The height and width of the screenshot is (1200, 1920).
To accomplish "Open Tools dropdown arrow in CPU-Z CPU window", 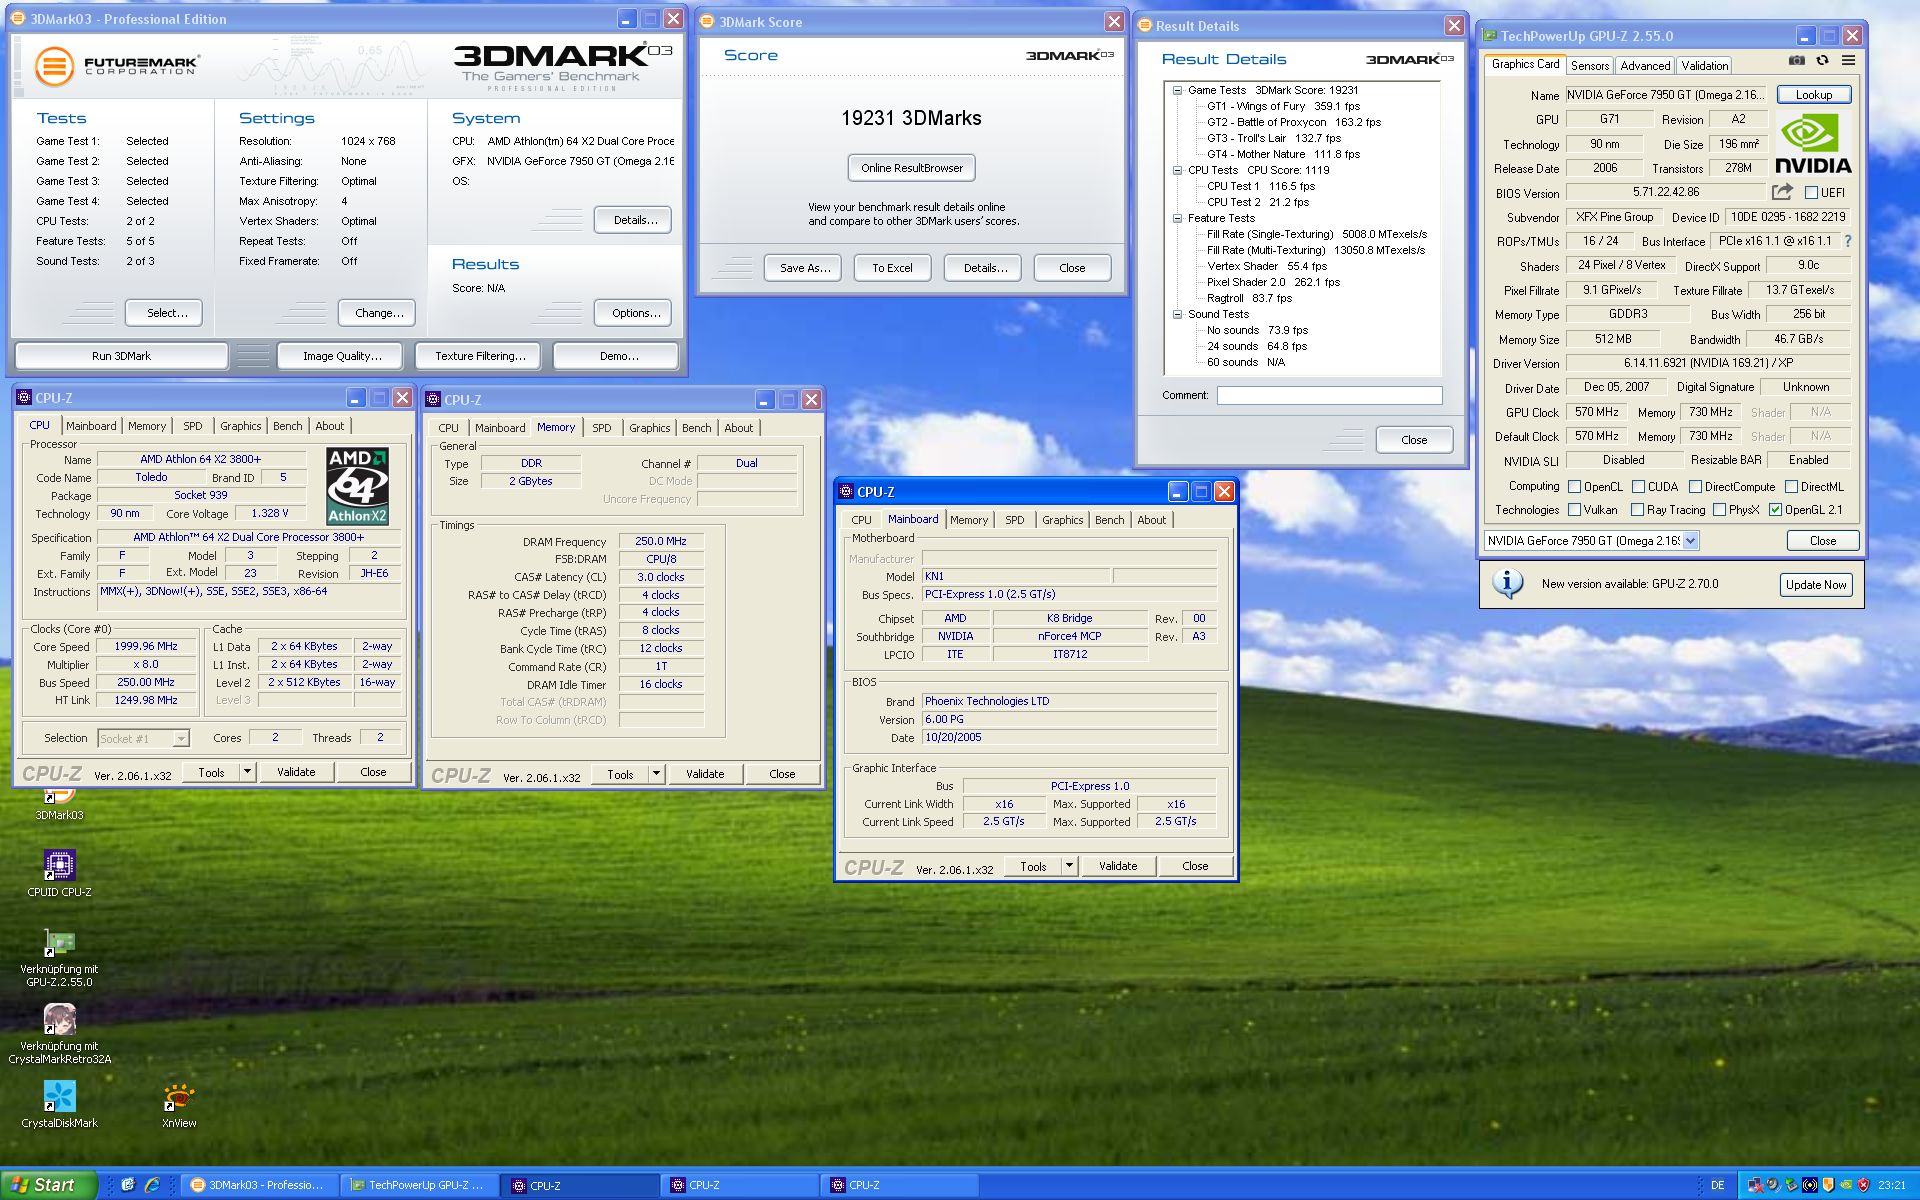I will click(247, 772).
